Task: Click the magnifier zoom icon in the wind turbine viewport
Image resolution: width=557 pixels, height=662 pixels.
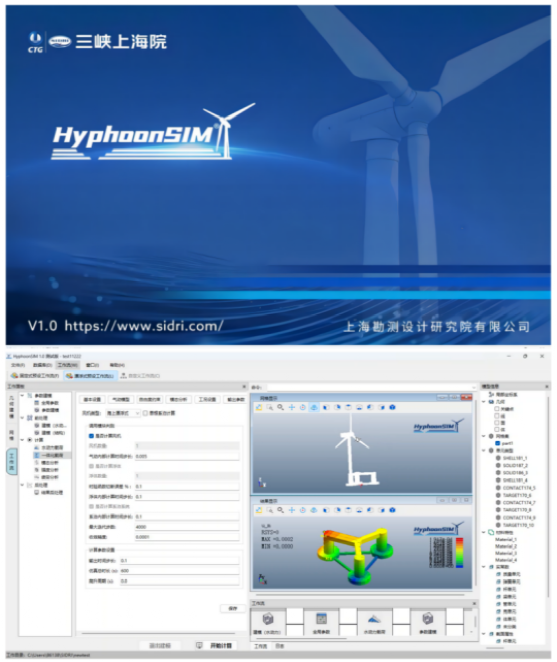Action: (x=280, y=407)
